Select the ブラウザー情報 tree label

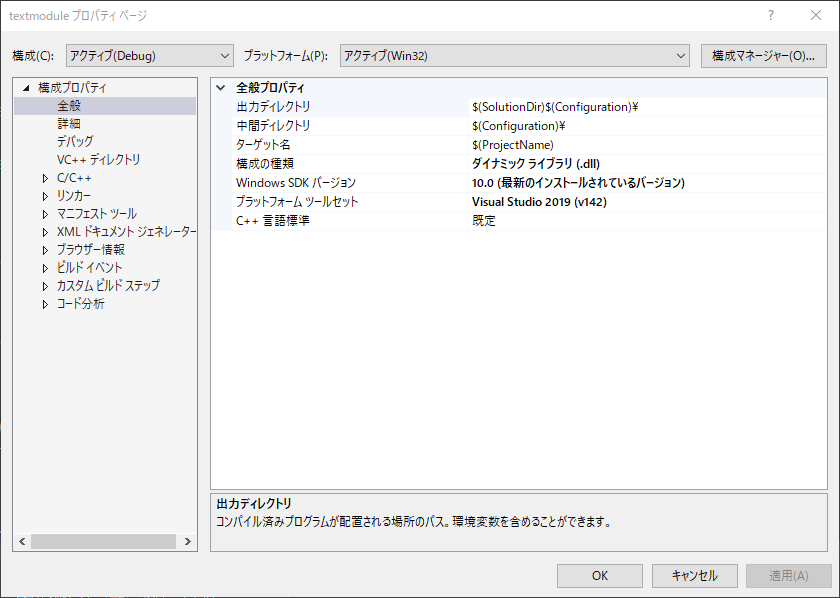click(91, 250)
